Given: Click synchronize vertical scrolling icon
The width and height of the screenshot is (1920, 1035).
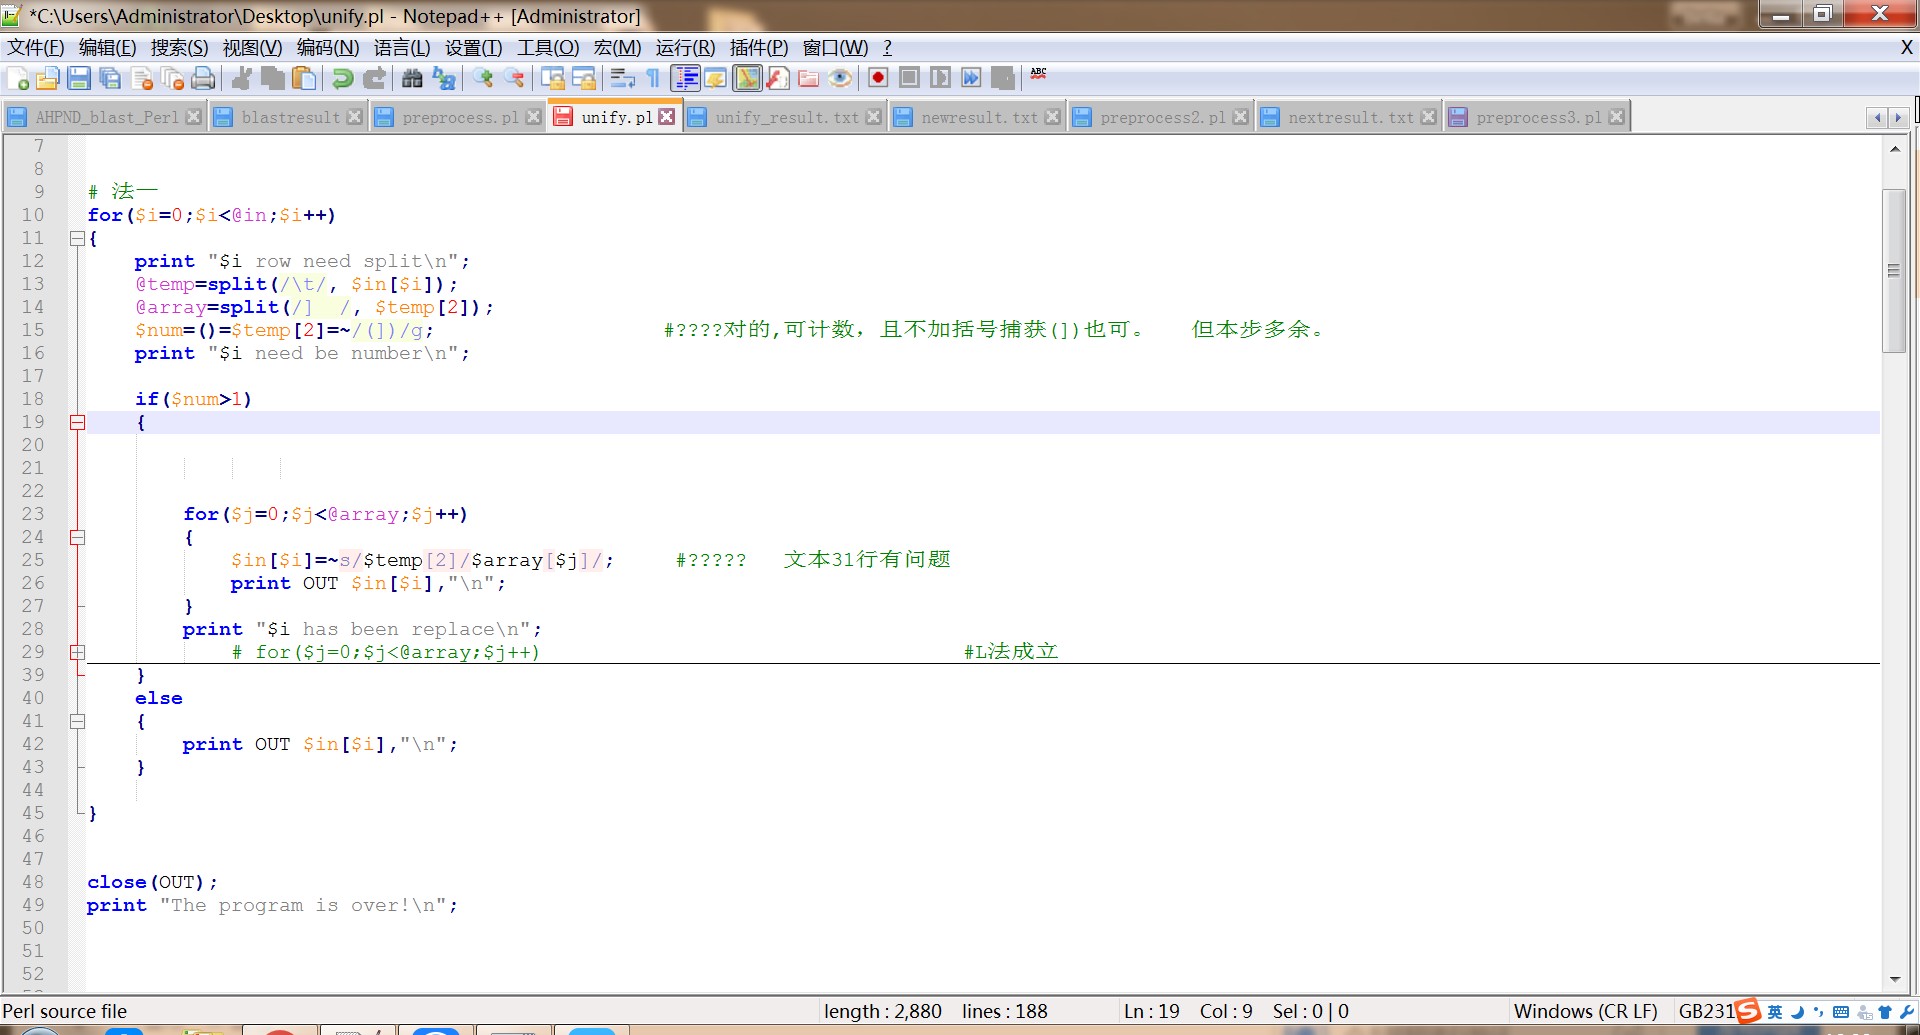Looking at the screenshot, I should [552, 78].
